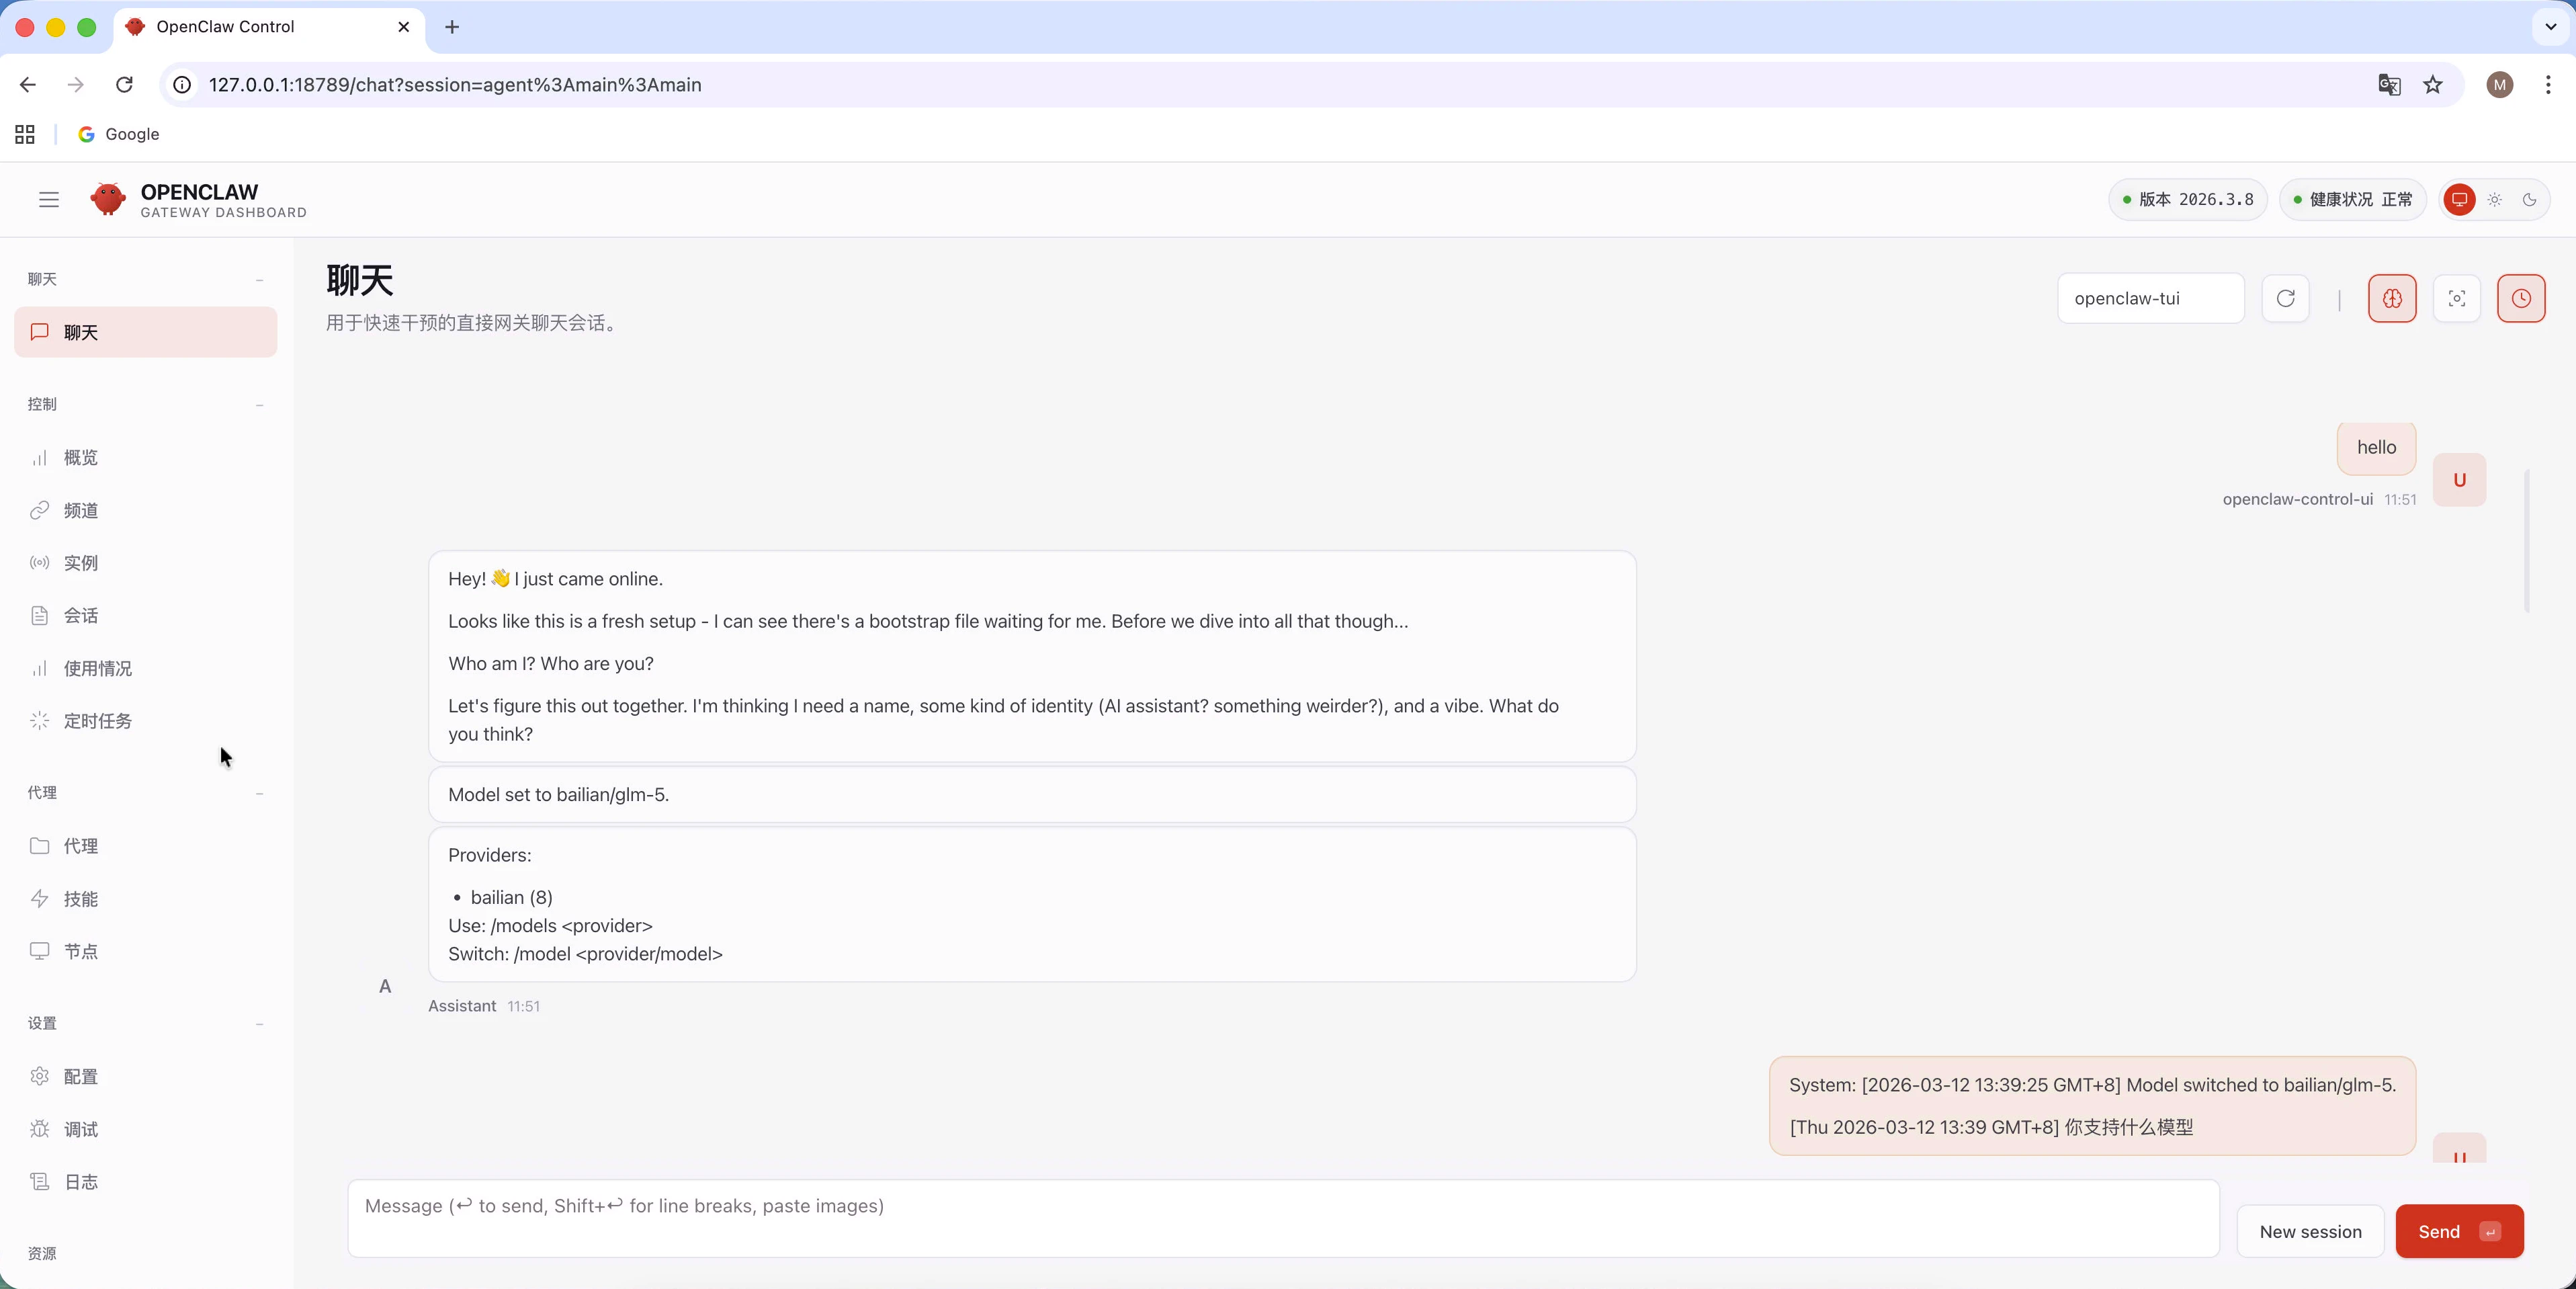
Task: Open the 调试 debug page
Action: coord(80,1129)
